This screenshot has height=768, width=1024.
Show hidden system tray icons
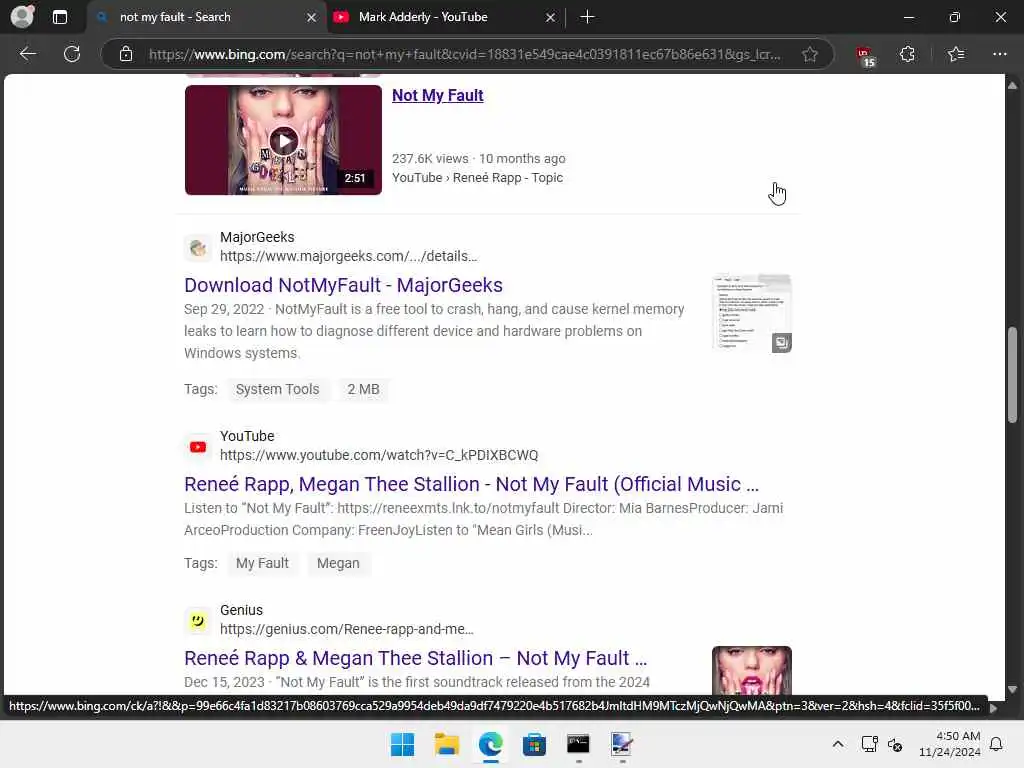(x=838, y=744)
